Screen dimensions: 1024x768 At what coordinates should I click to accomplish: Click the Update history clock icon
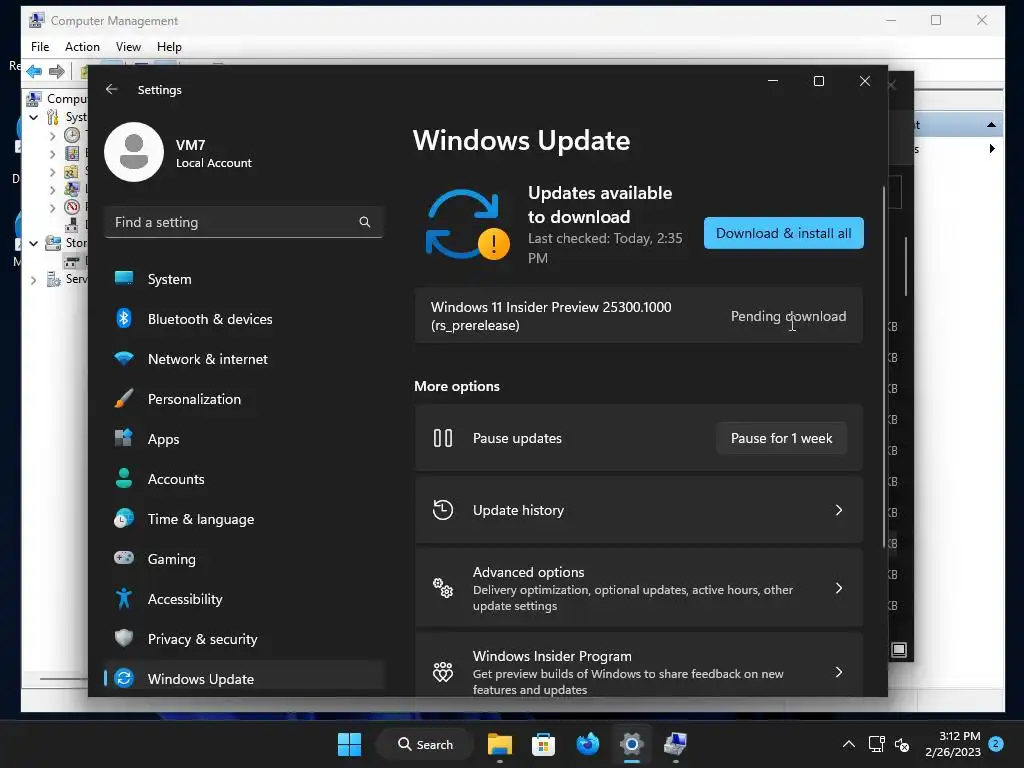443,510
